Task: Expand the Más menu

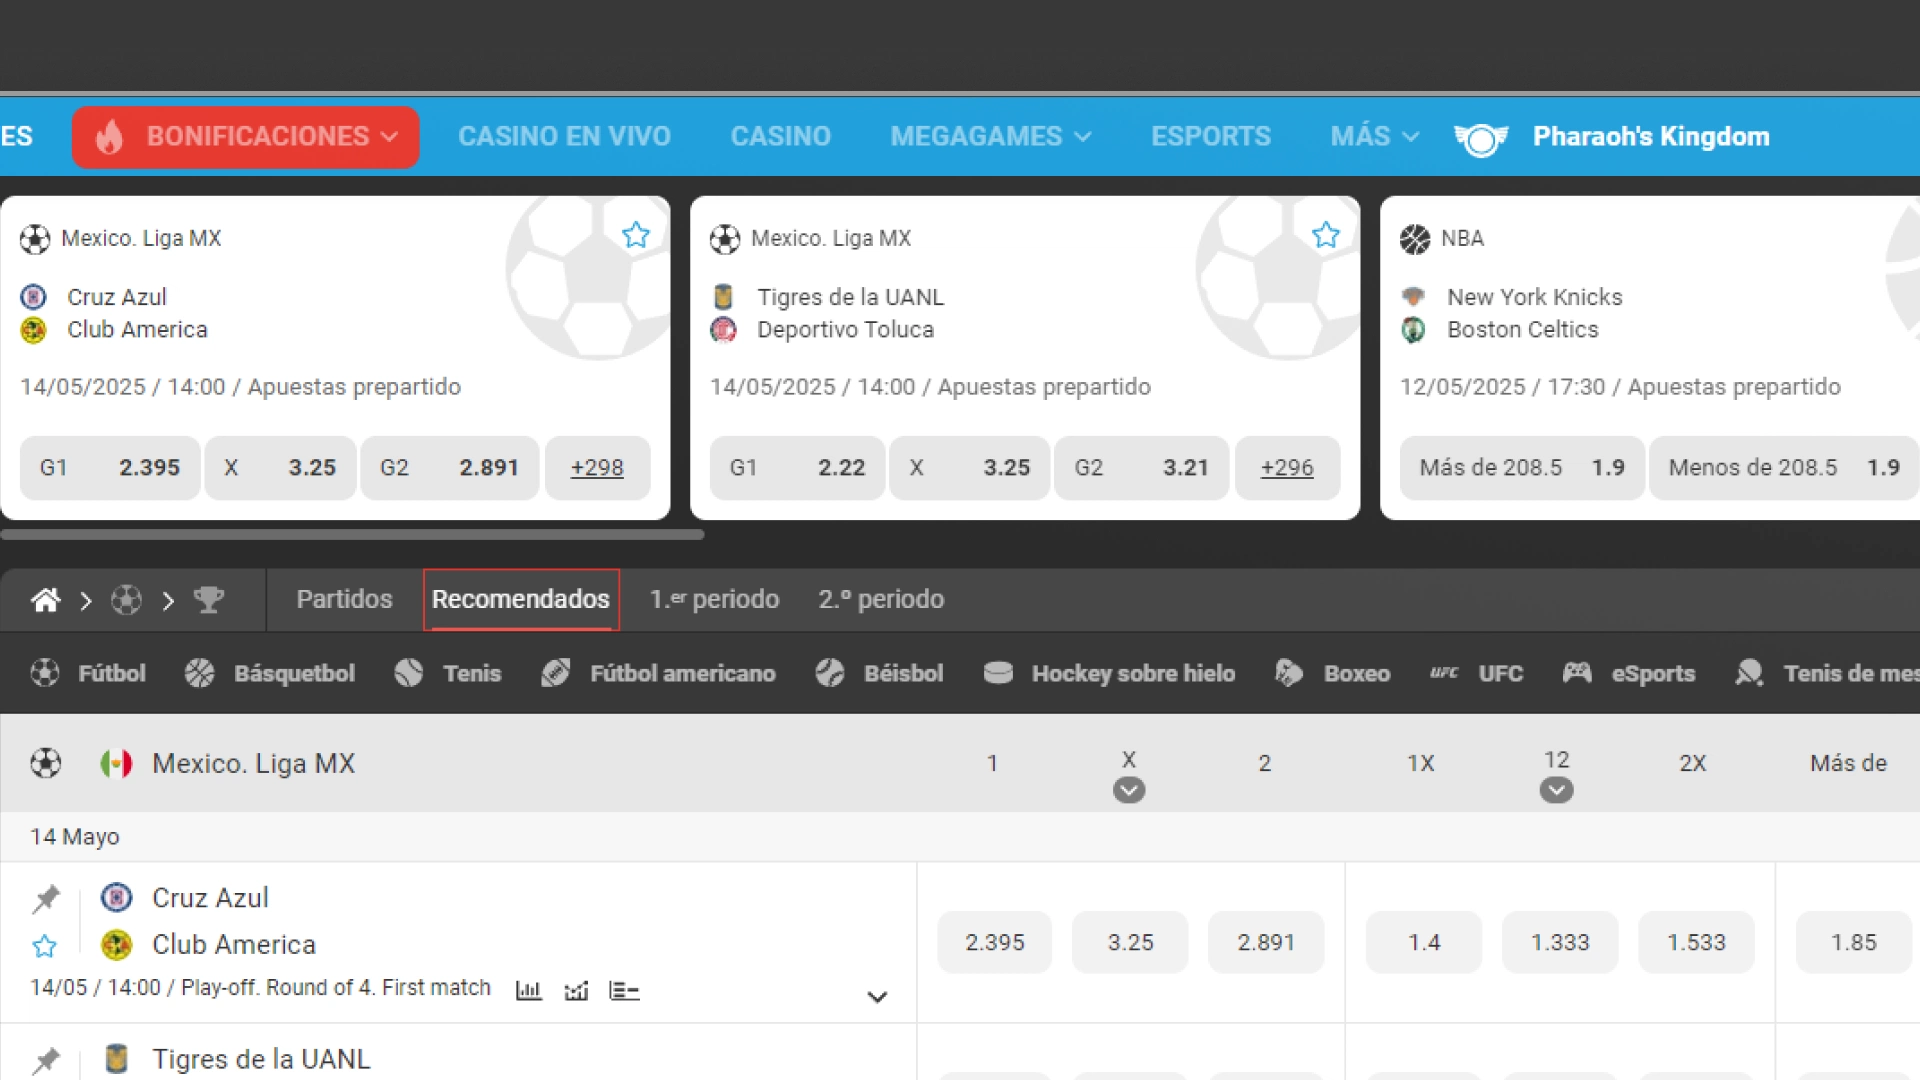Action: tap(1374, 136)
